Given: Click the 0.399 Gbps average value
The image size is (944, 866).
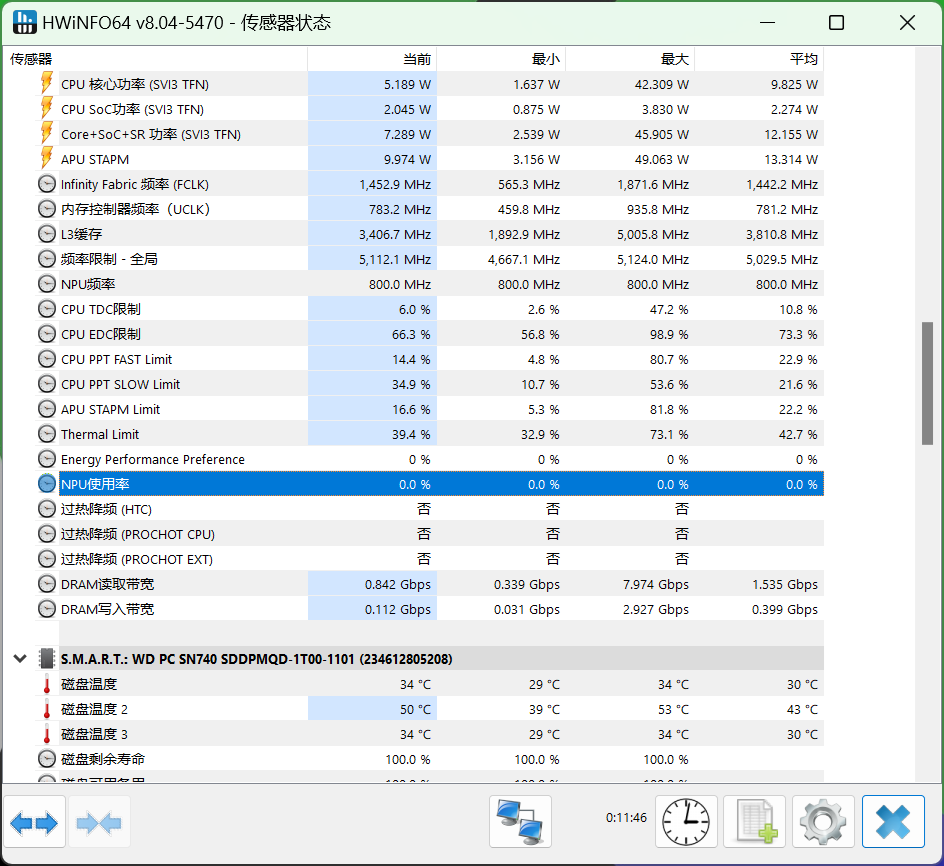Looking at the screenshot, I should tap(784, 609).
